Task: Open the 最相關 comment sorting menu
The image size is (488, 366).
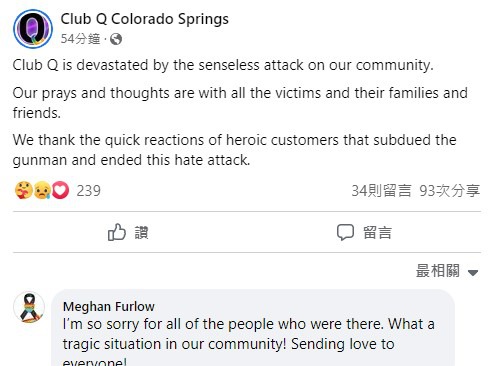Action: tap(447, 271)
